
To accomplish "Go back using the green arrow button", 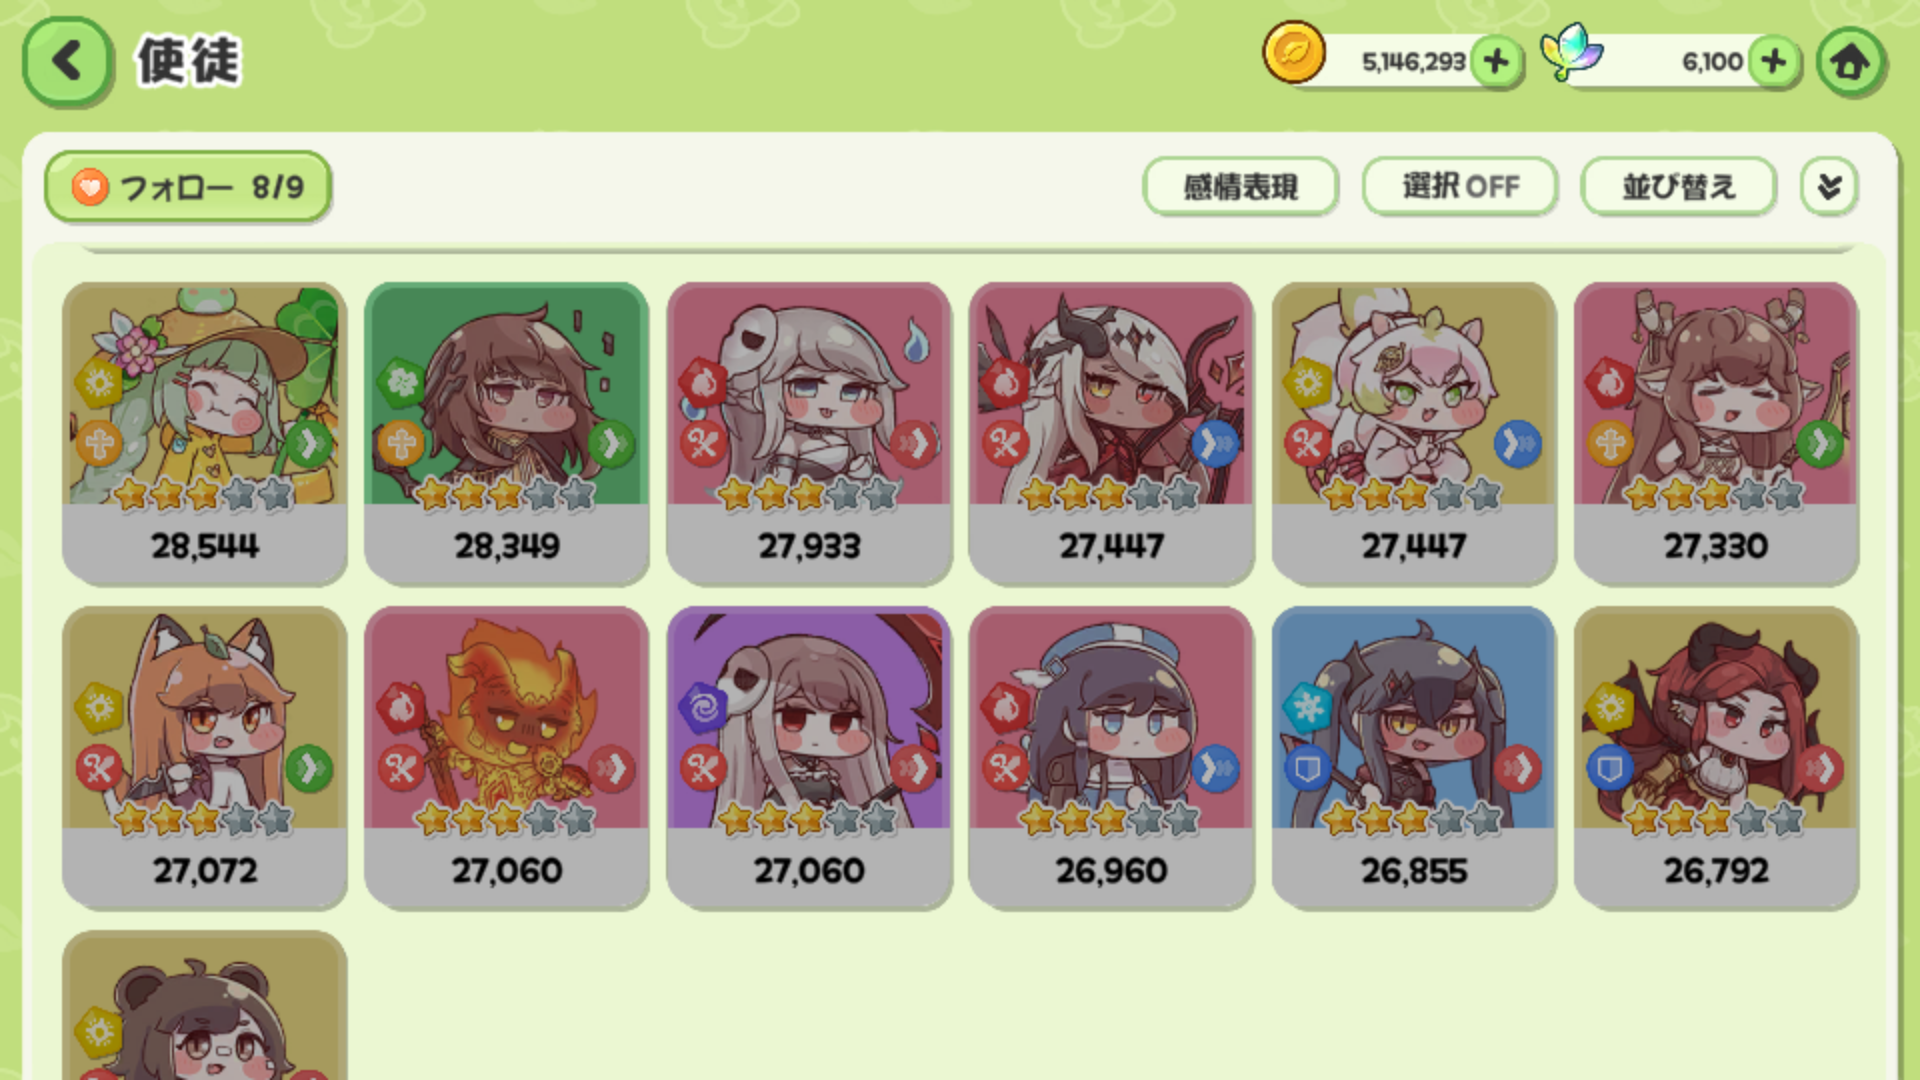I will (67, 62).
